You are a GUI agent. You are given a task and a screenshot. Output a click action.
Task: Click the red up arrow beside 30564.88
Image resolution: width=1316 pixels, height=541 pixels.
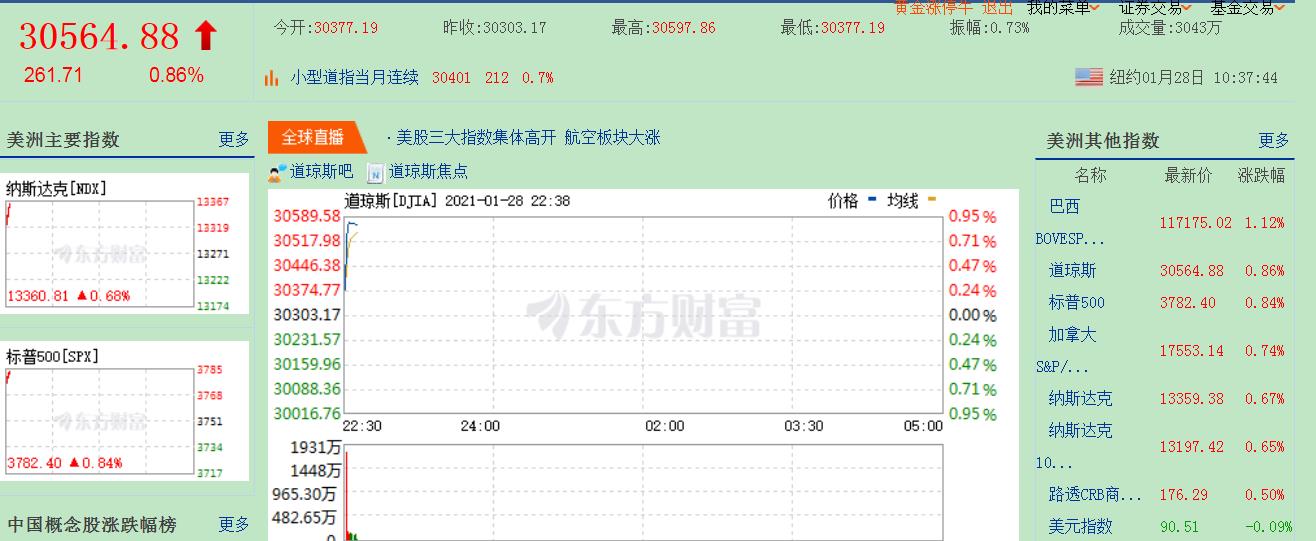205,37
